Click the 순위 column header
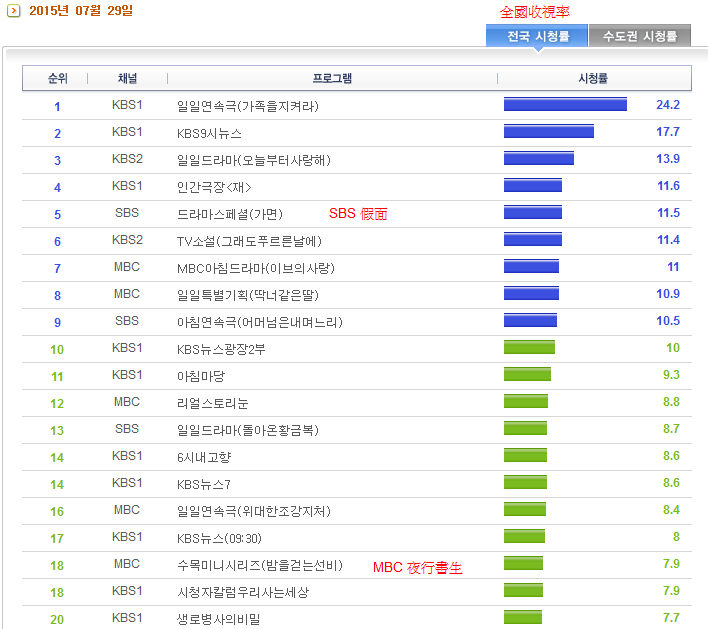The width and height of the screenshot is (708, 629). [57, 79]
